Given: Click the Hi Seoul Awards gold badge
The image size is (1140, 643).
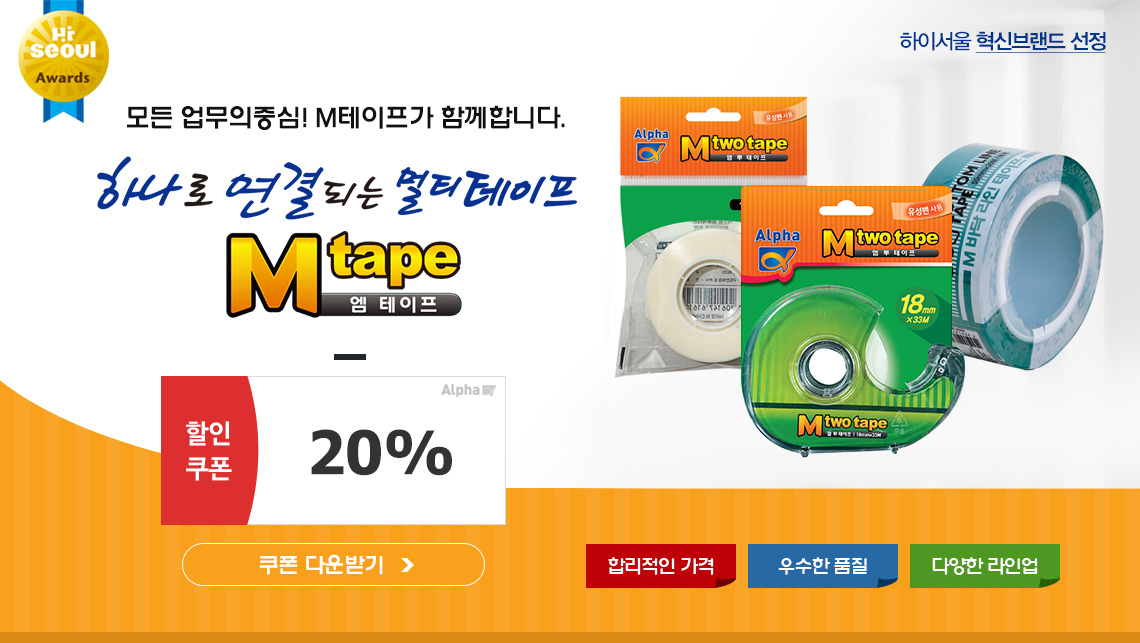Looking at the screenshot, I should pyautogui.click(x=63, y=58).
